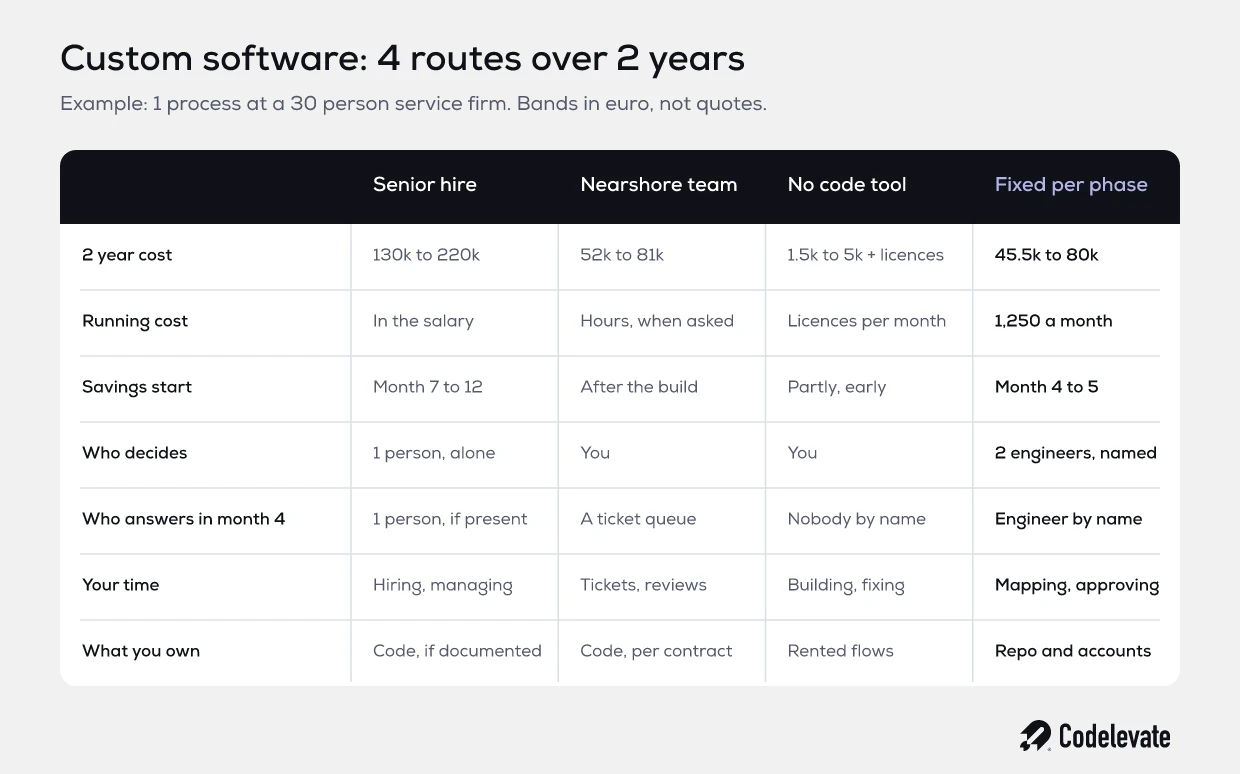
Task: Click the '130k to 220k' cell
Action: click(426, 255)
